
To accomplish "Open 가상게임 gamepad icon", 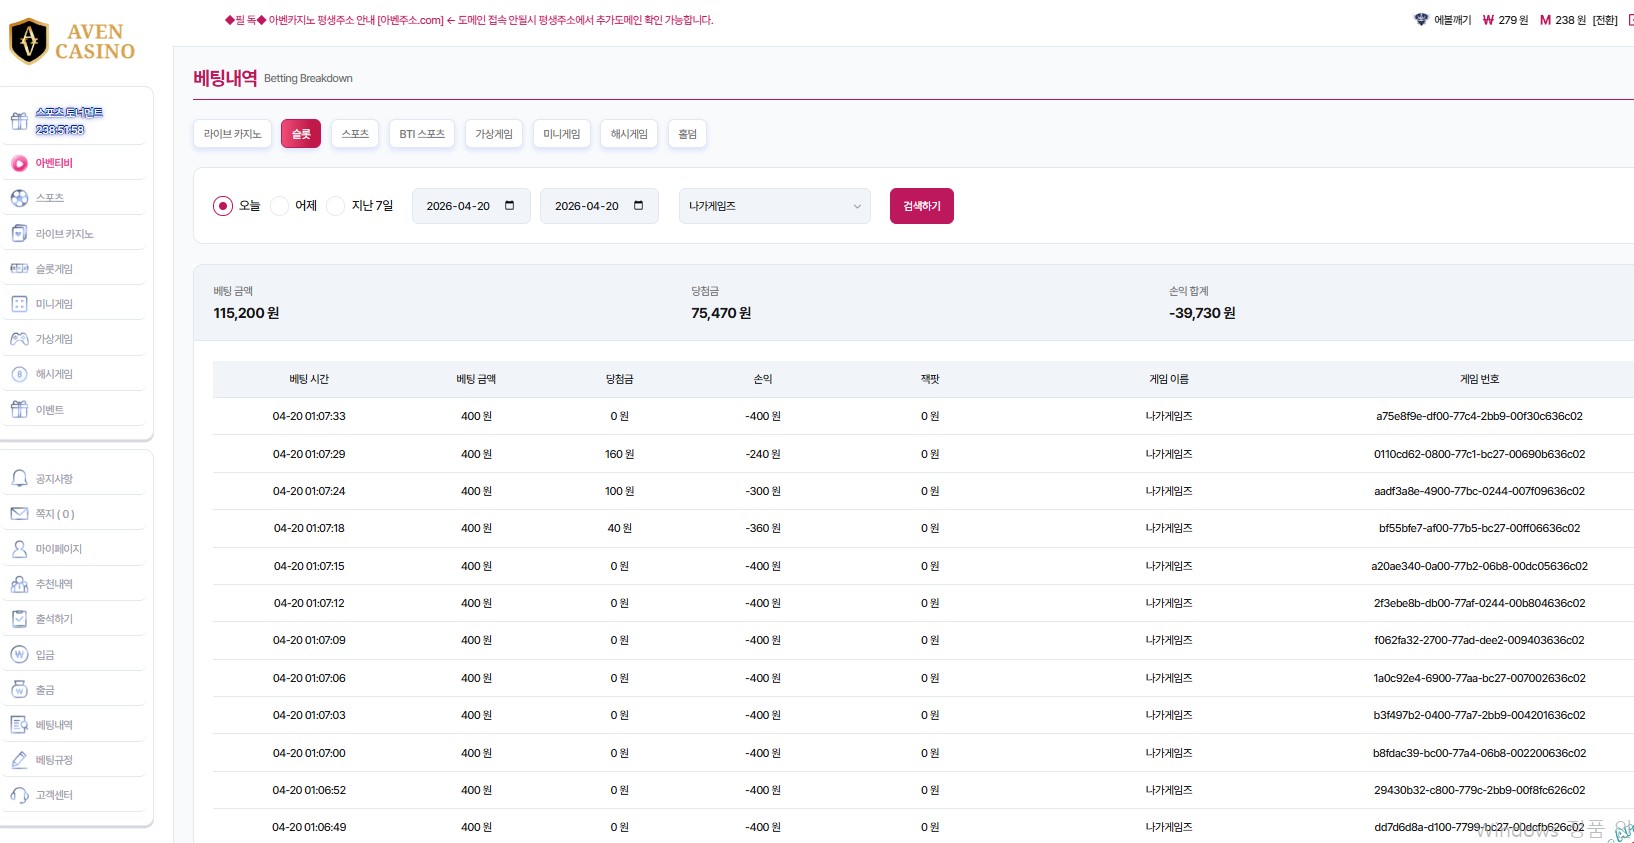I will [19, 339].
